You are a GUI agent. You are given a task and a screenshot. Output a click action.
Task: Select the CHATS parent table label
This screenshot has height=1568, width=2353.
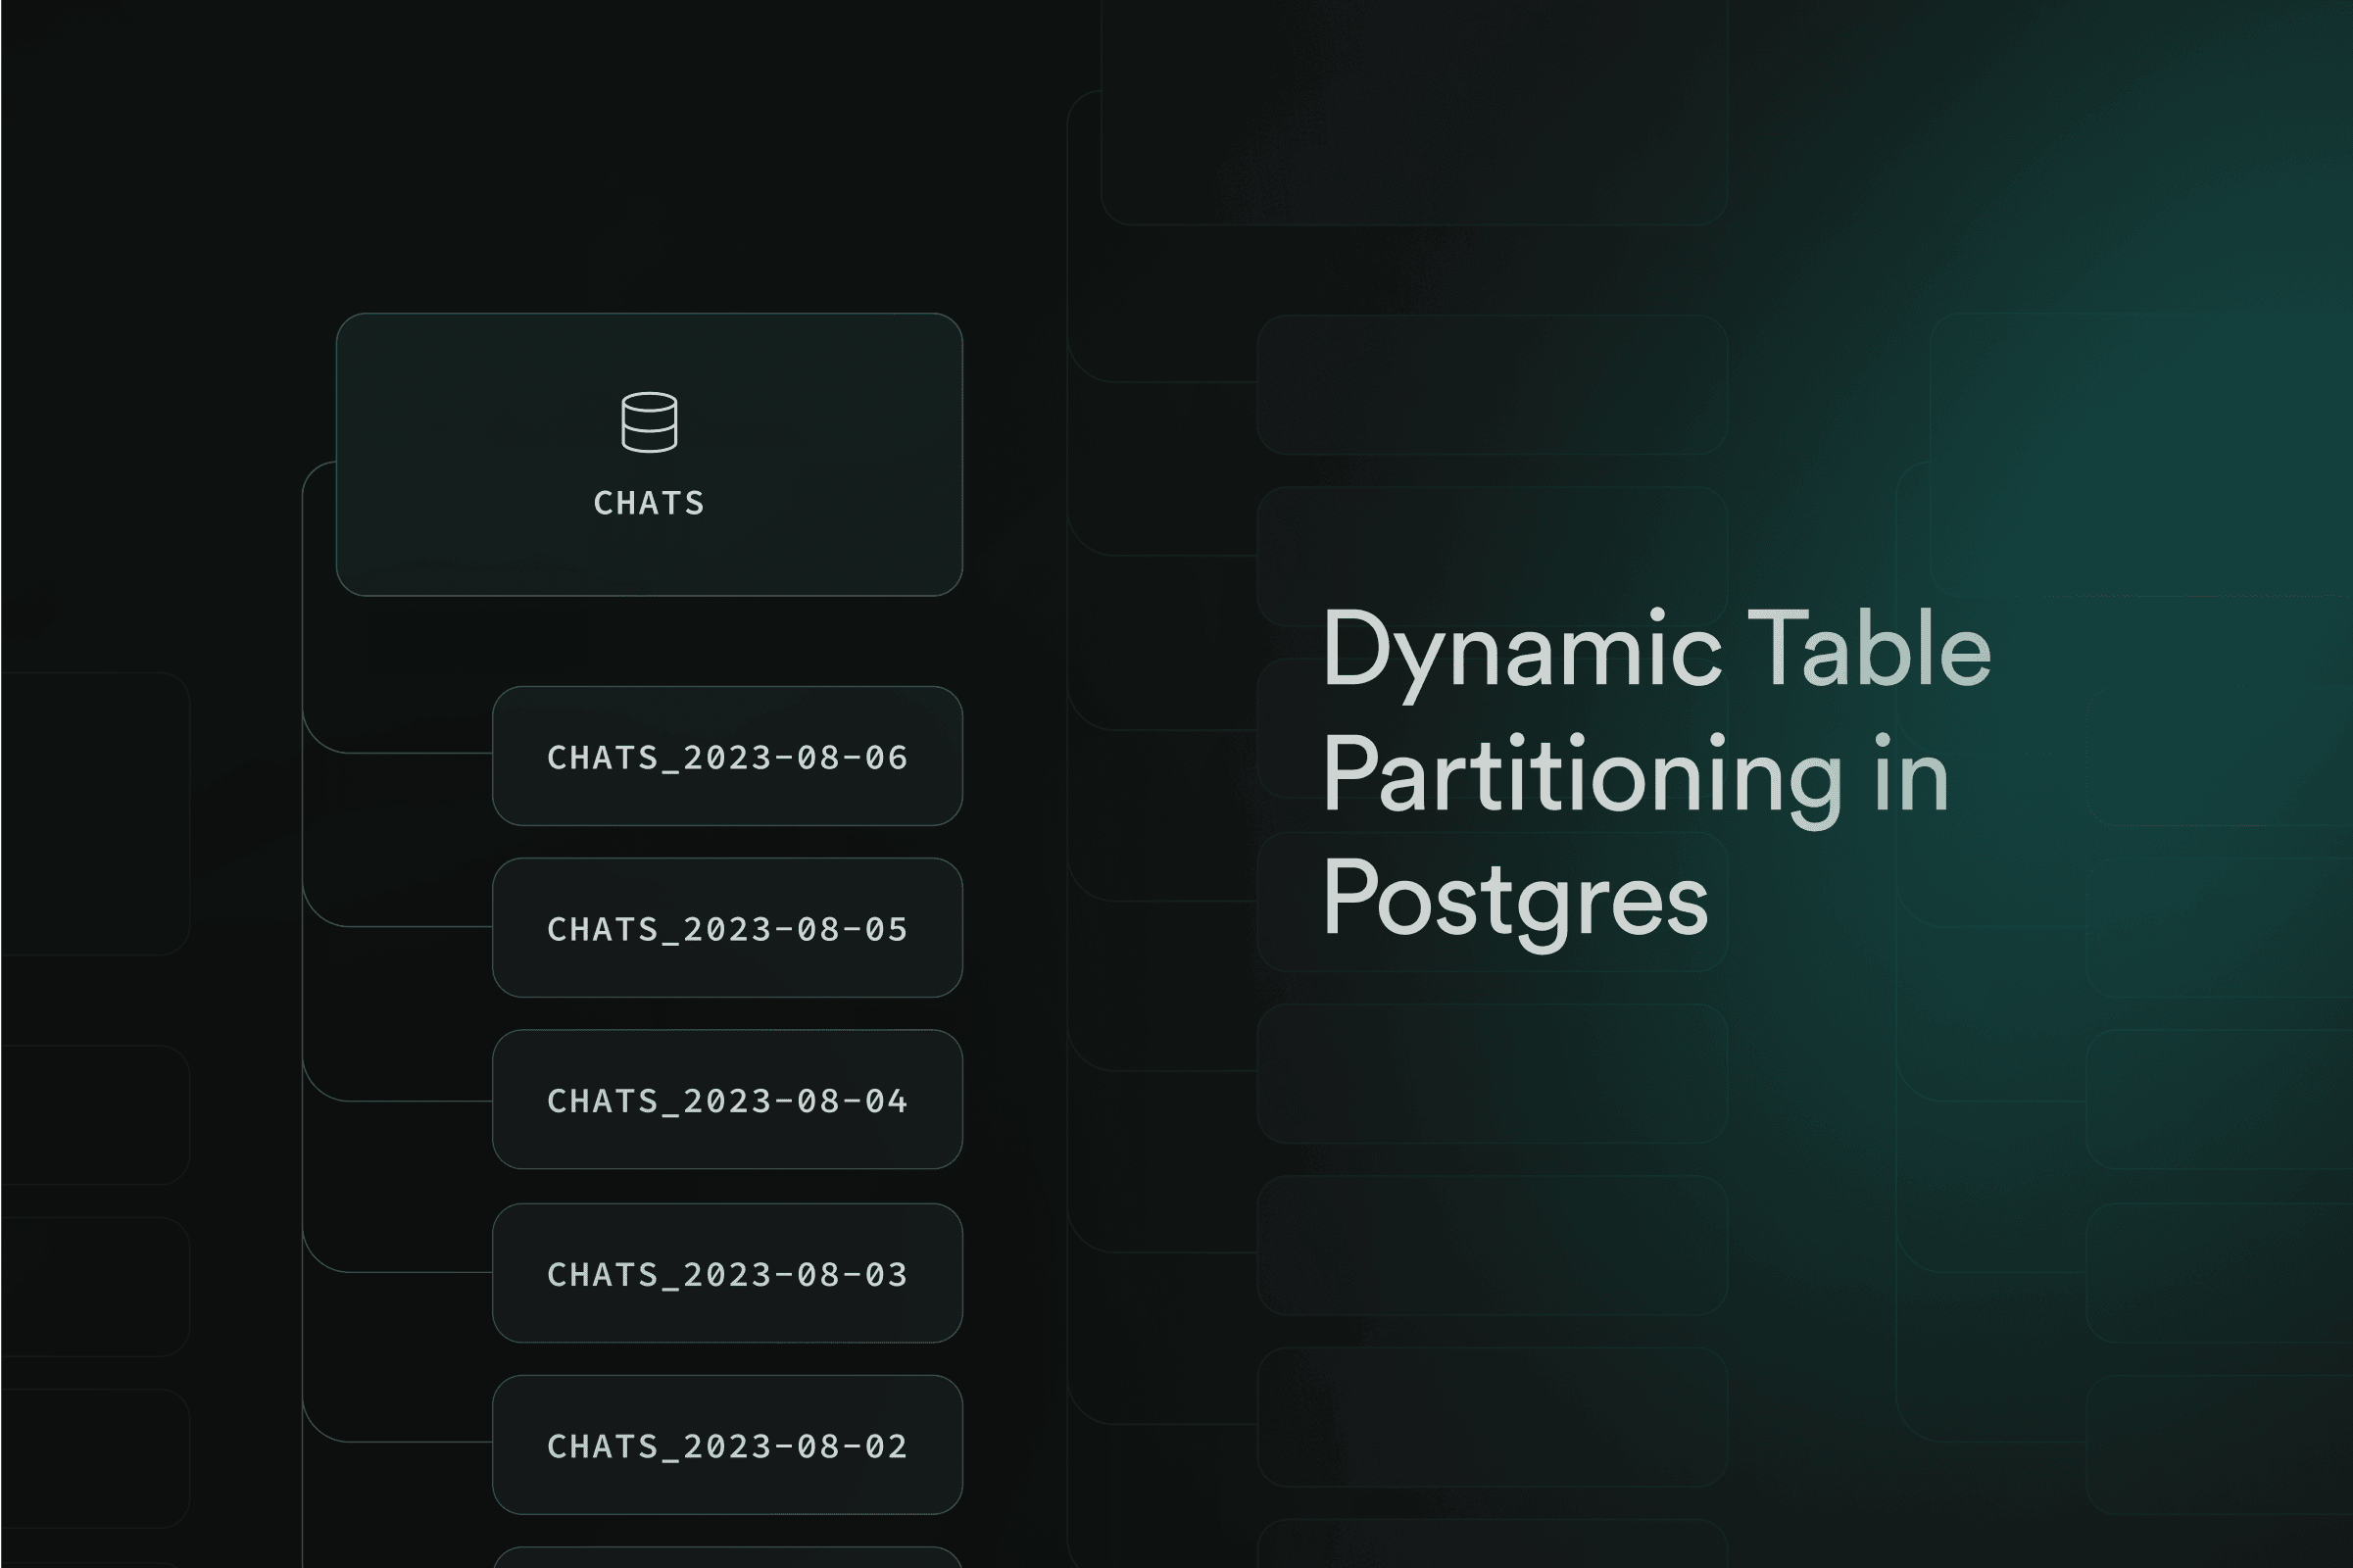pos(649,503)
